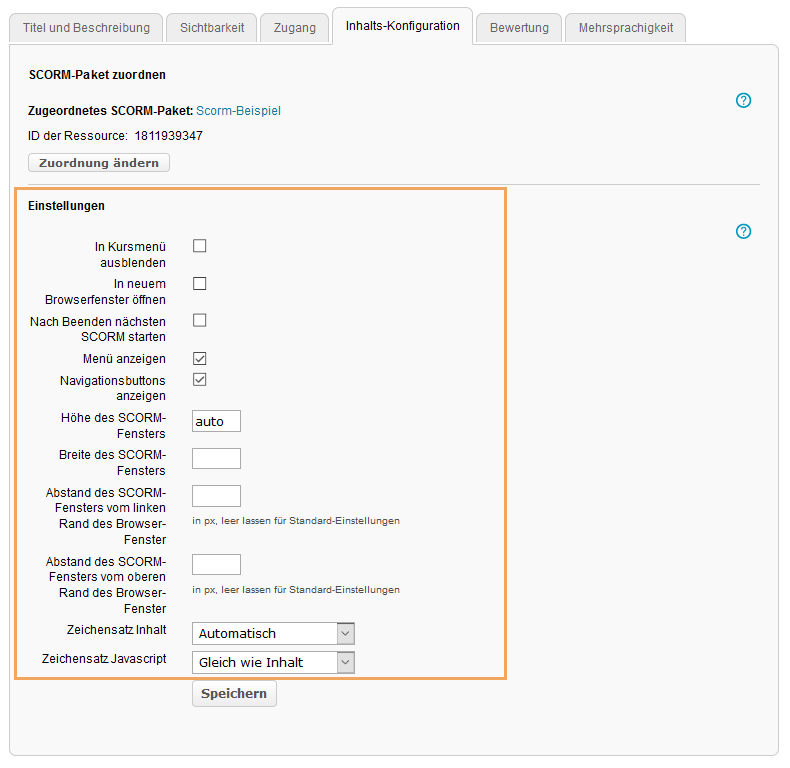The image size is (790, 768).
Task: Click the Abstand vom linken Rand field
Action: pos(216,496)
